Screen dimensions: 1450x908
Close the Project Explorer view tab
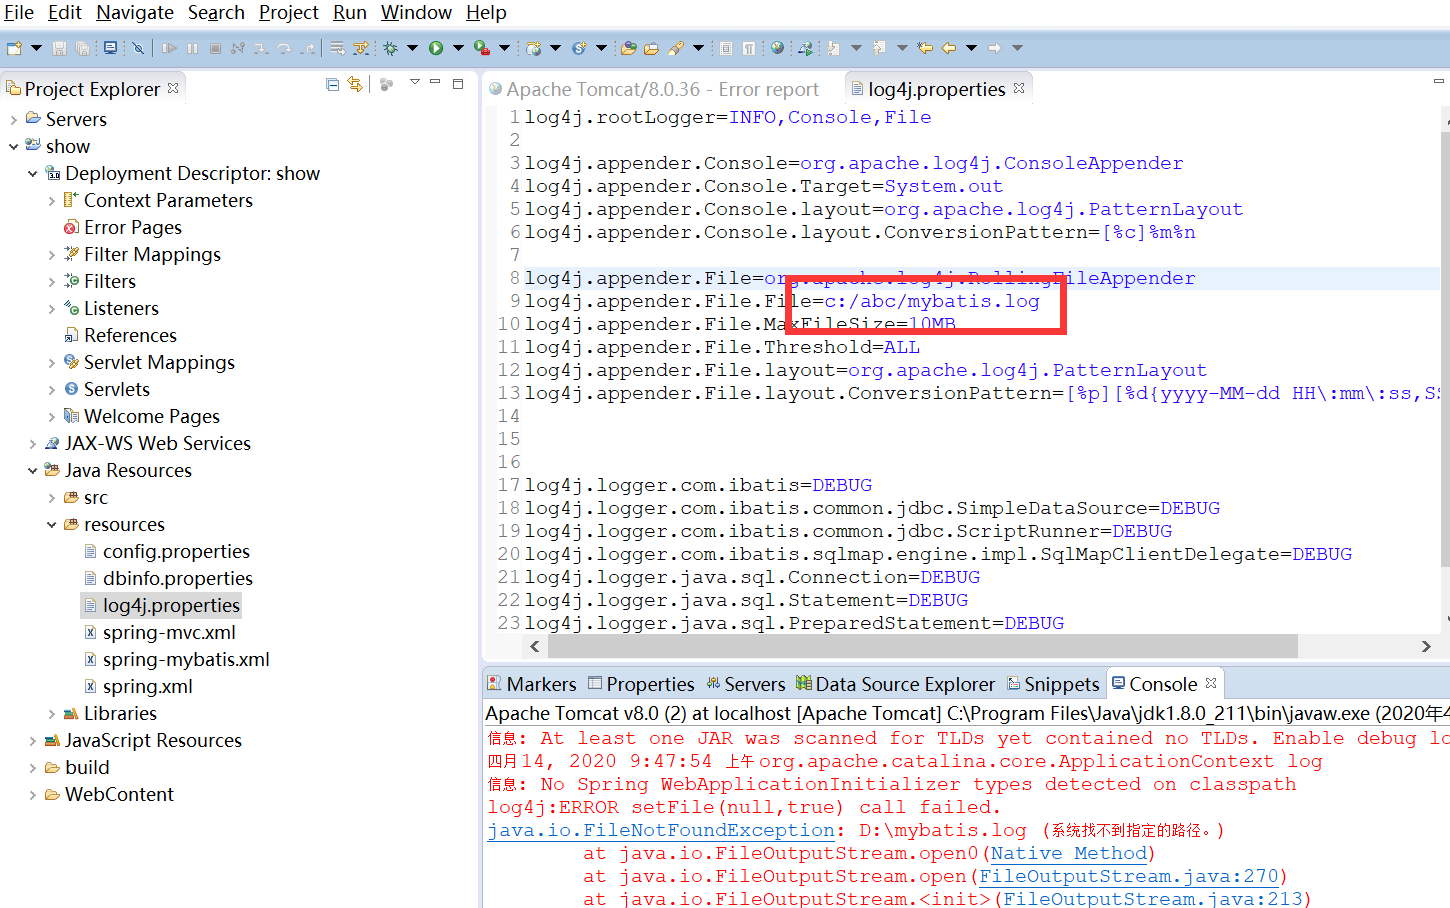click(173, 88)
